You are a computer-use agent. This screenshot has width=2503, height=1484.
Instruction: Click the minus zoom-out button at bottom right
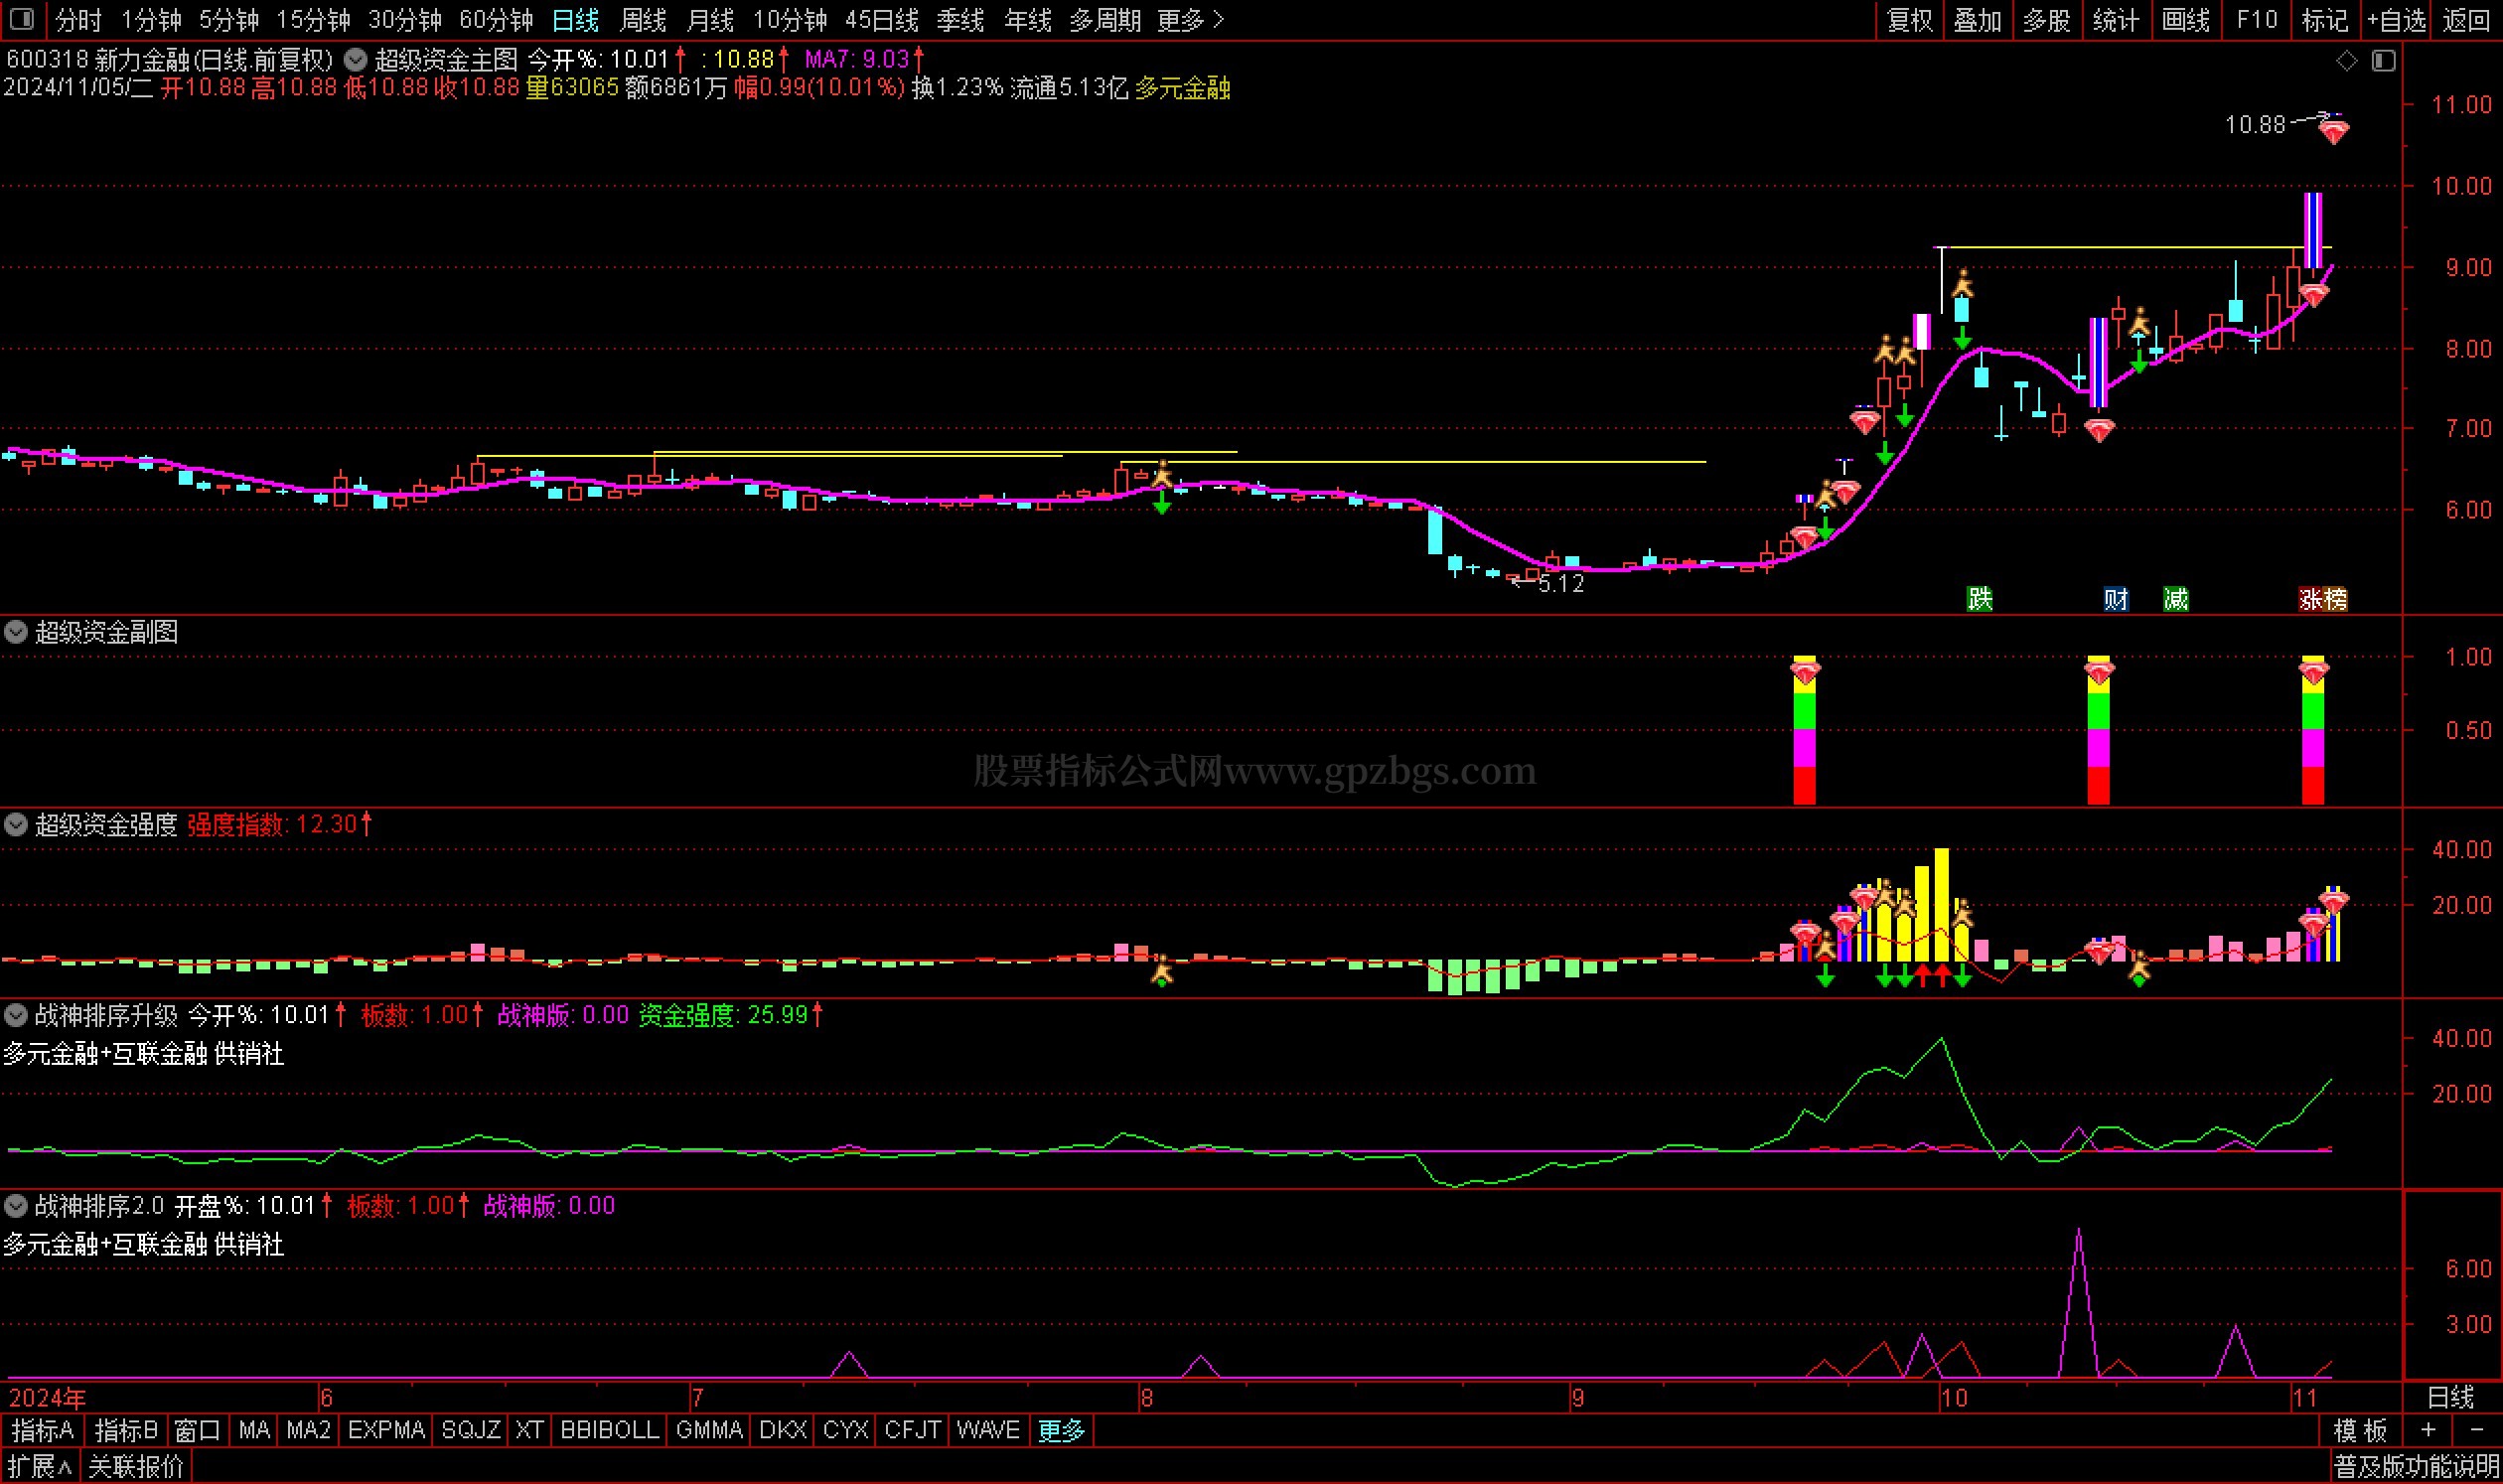[2476, 1430]
